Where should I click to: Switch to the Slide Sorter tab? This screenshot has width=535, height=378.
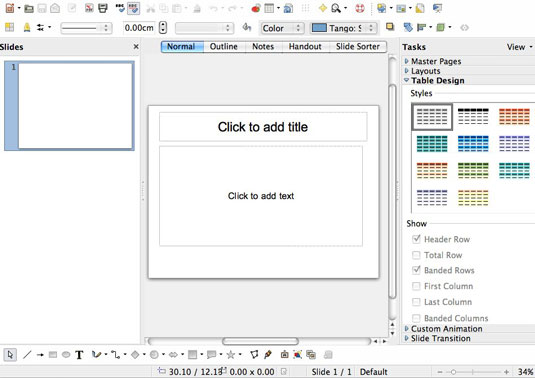(358, 46)
